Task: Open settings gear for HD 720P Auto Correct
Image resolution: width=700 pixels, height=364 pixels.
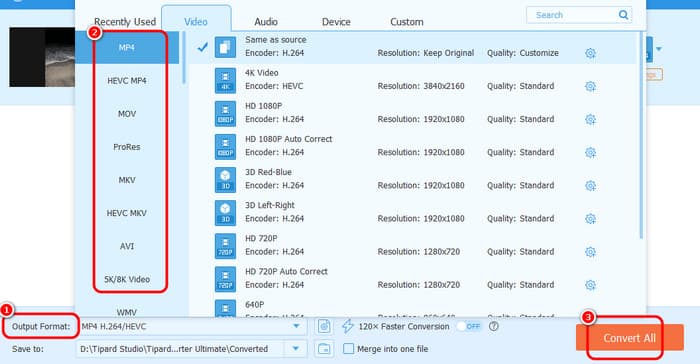Action: pyautogui.click(x=590, y=285)
